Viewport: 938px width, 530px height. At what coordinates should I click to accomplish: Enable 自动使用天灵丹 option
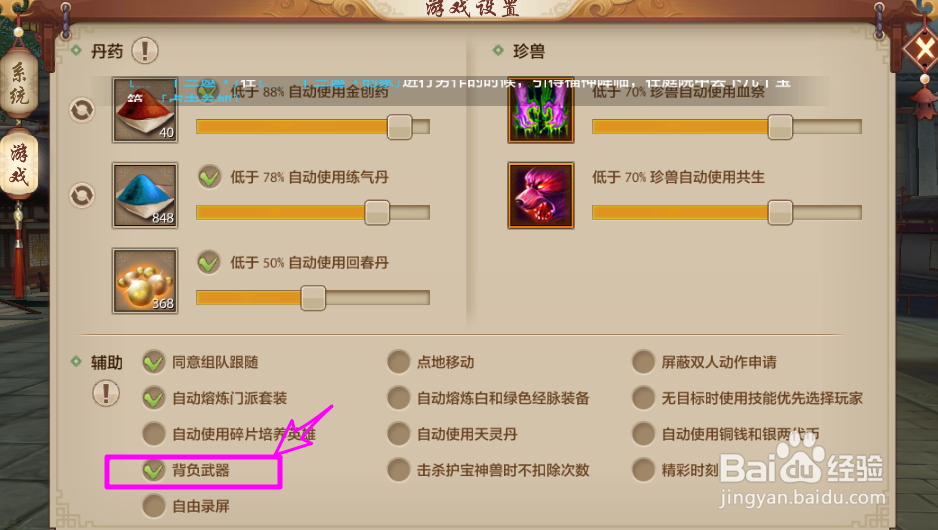pyautogui.click(x=398, y=434)
